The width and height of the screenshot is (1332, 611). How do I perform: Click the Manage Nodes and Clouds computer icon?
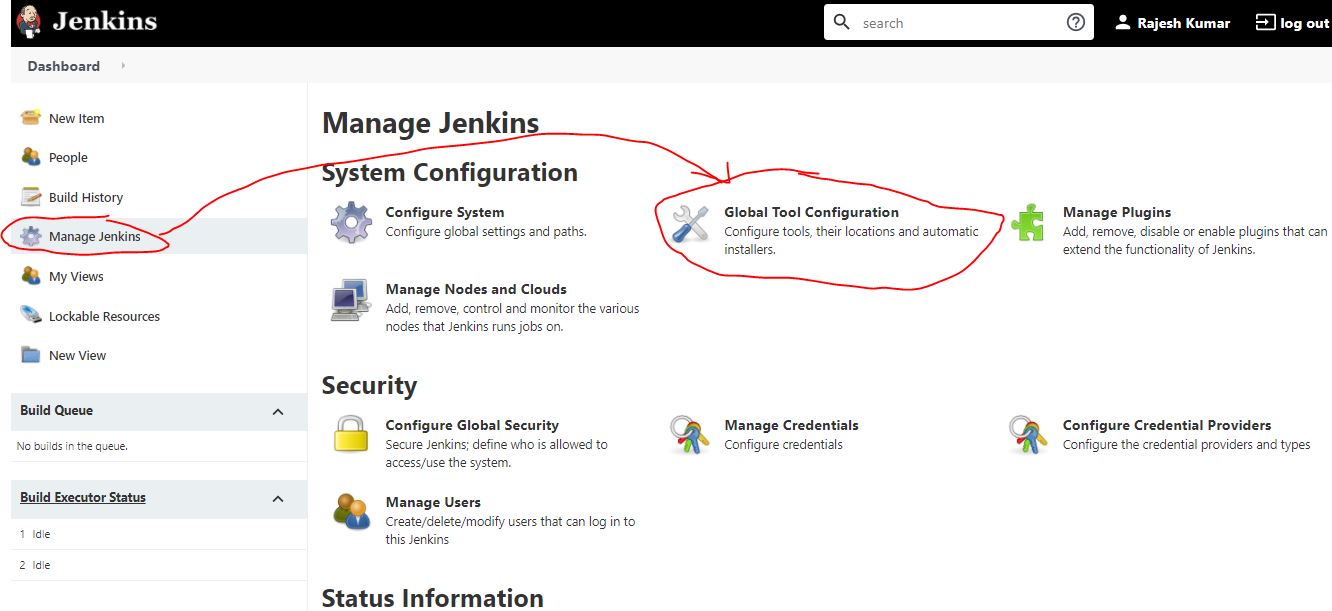pos(351,300)
